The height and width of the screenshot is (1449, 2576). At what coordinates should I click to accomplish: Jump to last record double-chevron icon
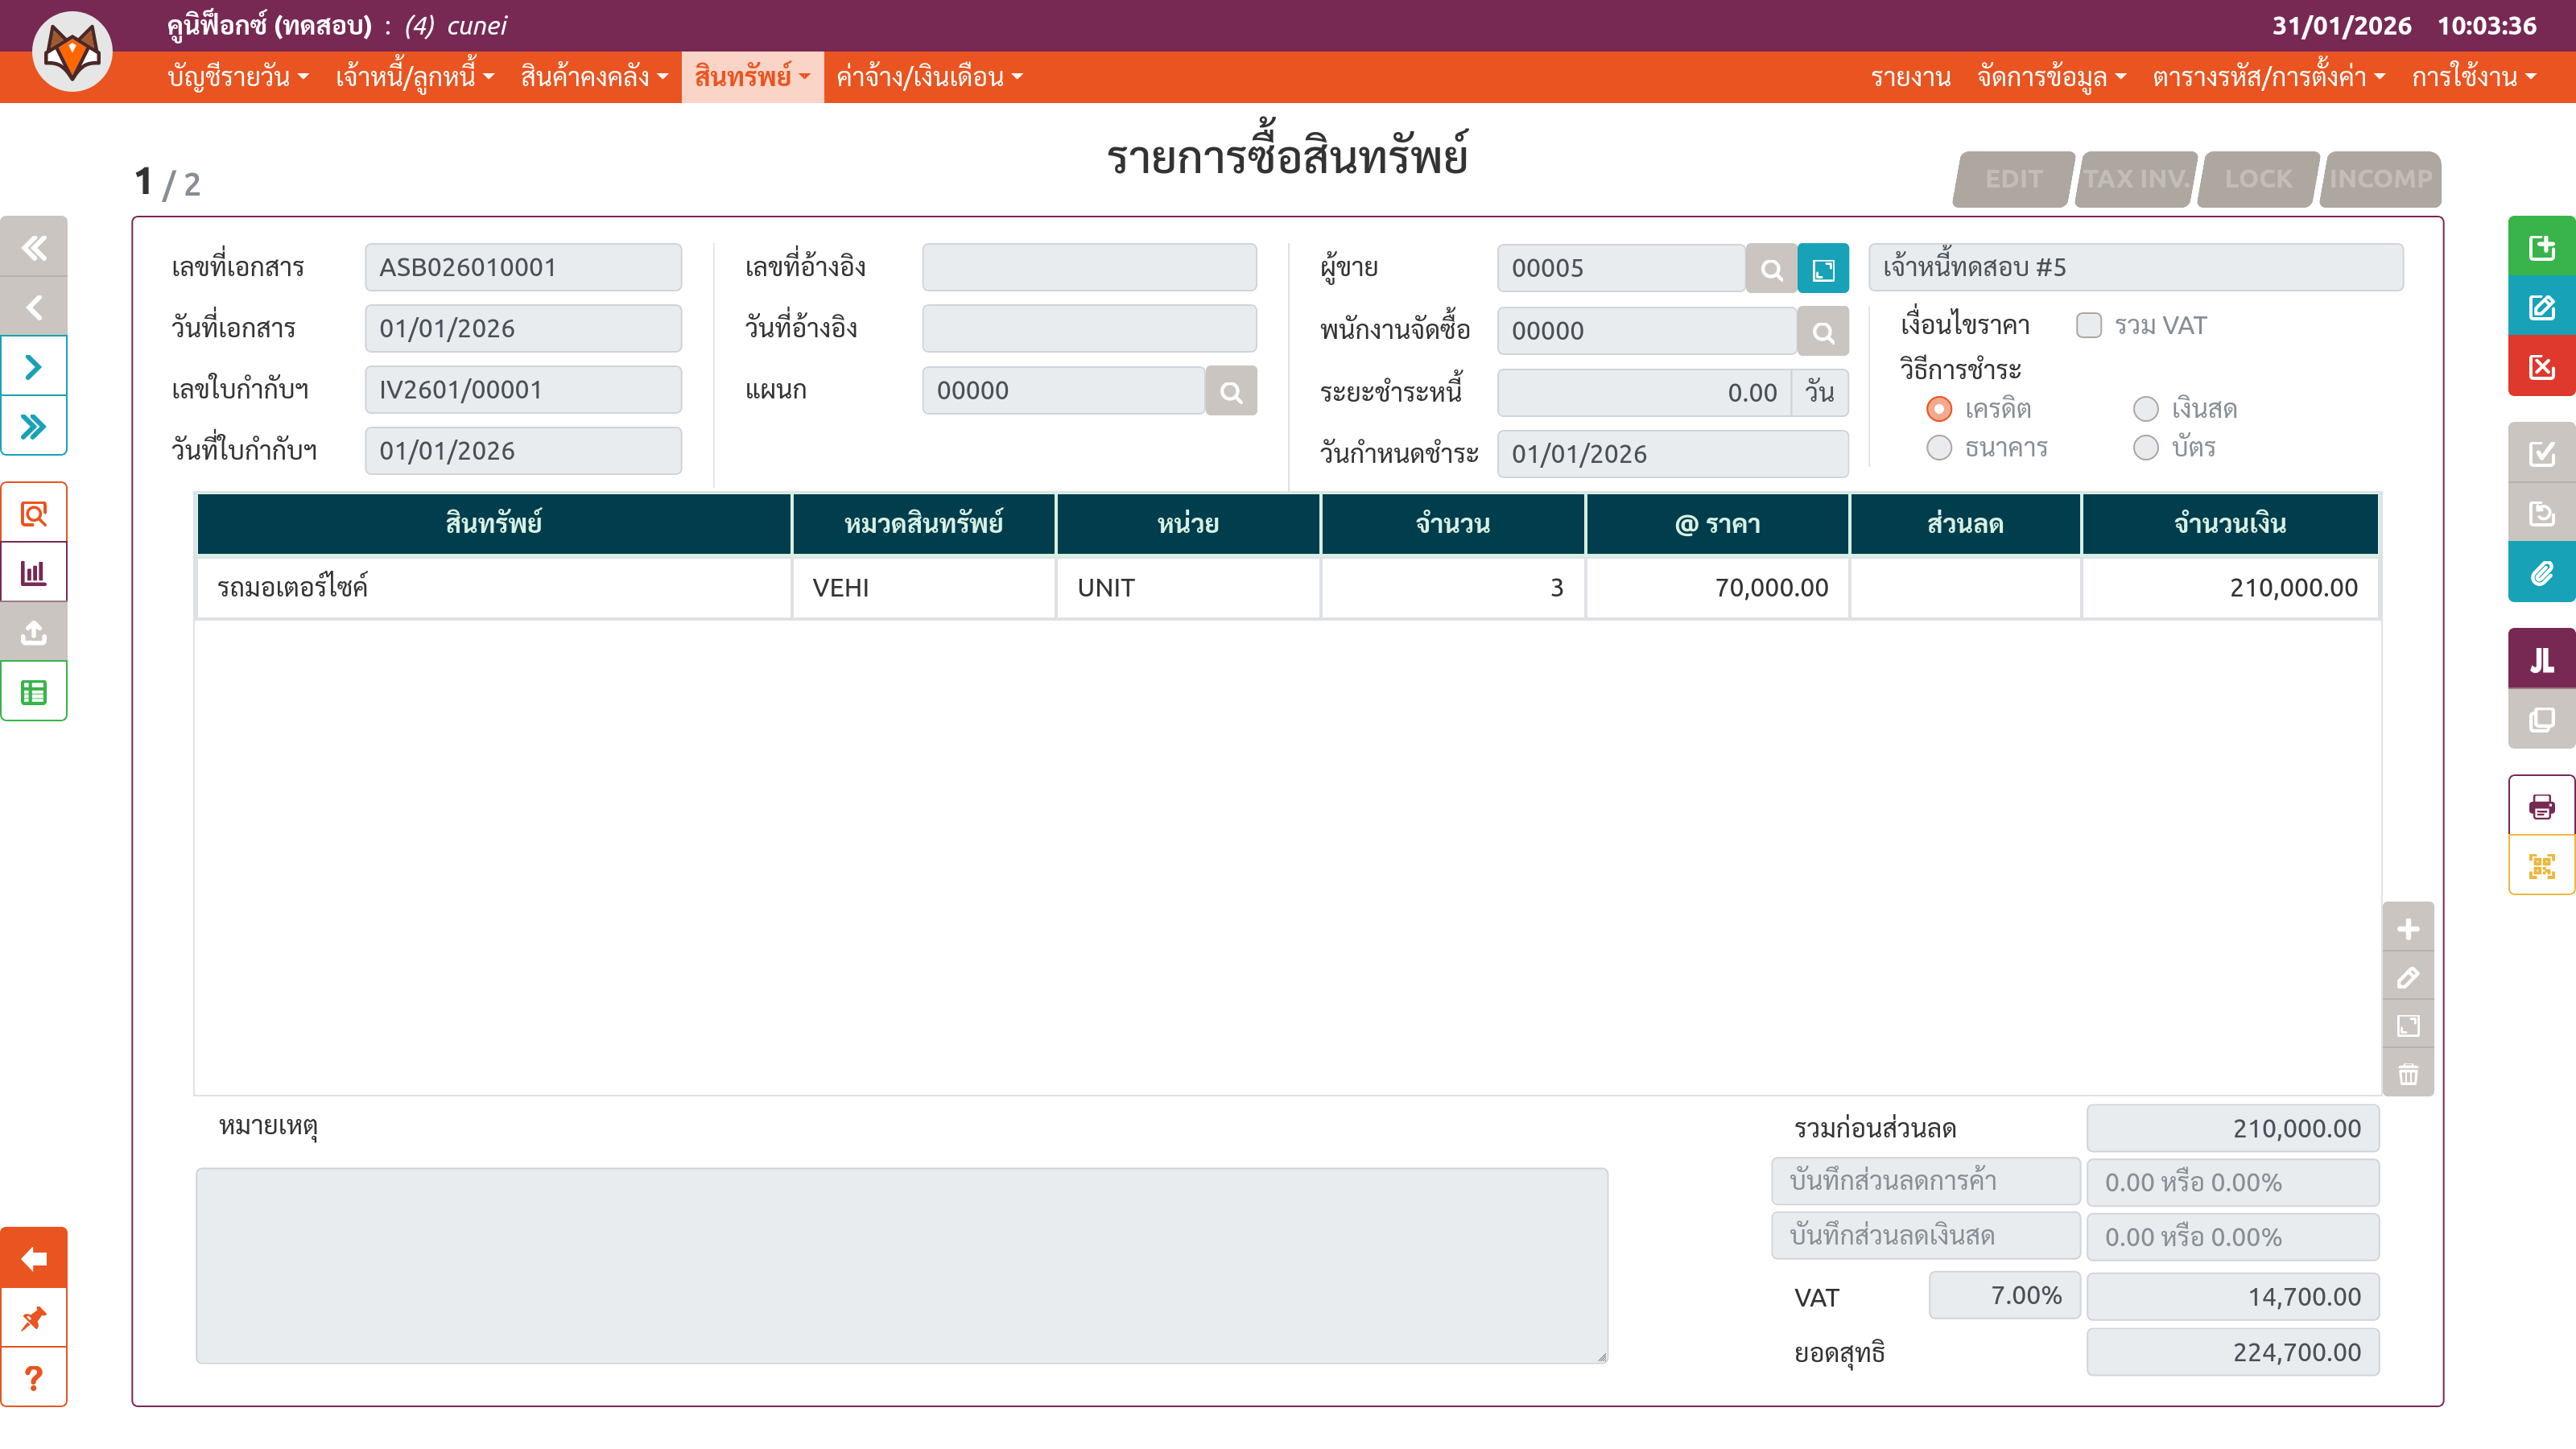click(x=34, y=427)
